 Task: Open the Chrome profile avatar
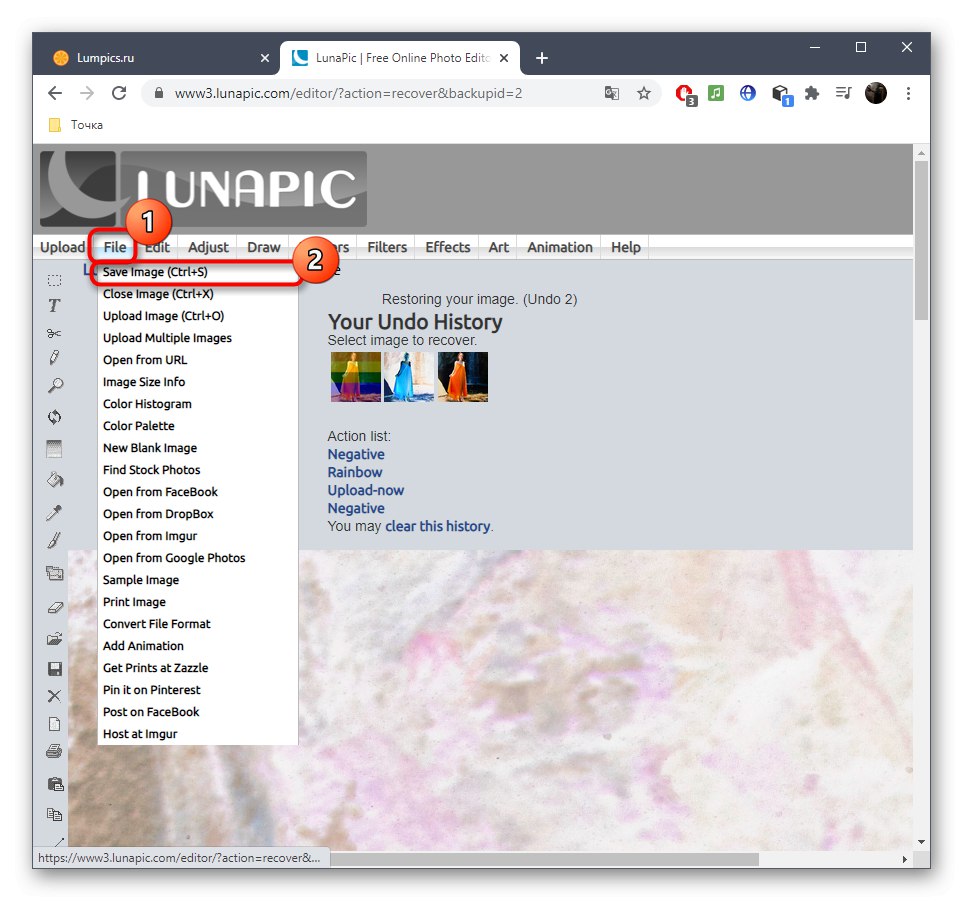point(876,93)
